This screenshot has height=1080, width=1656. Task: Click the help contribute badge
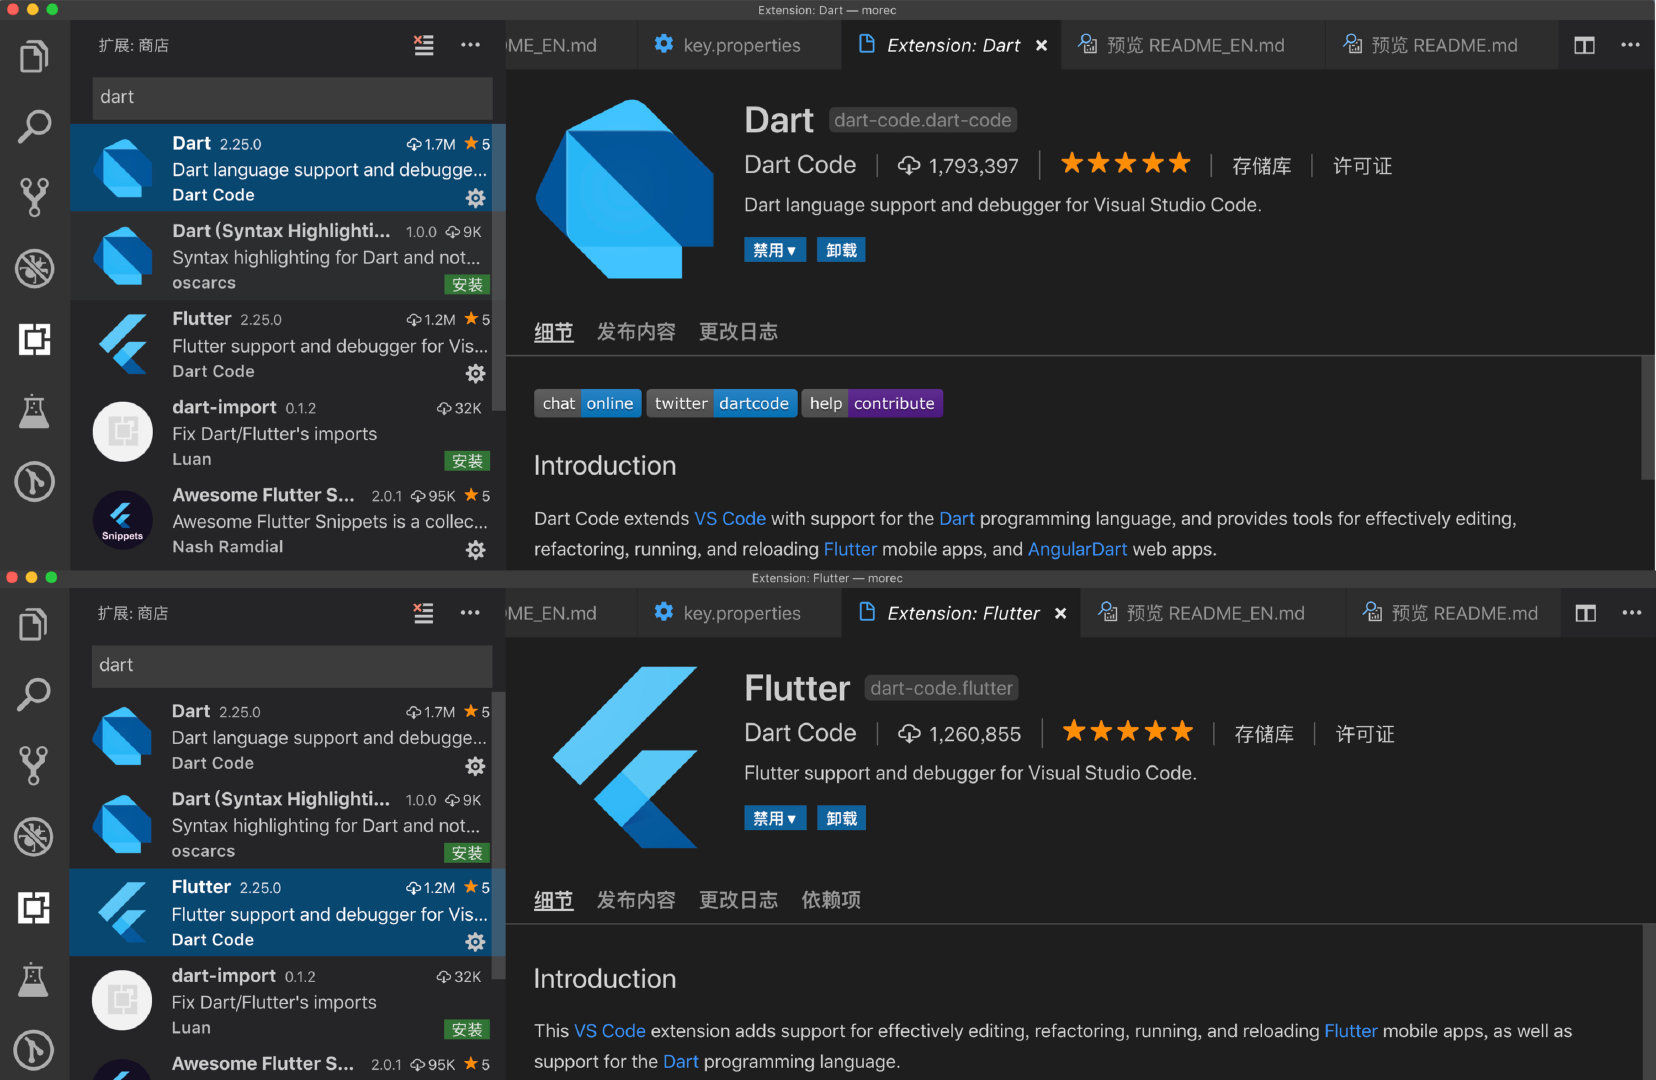(872, 403)
